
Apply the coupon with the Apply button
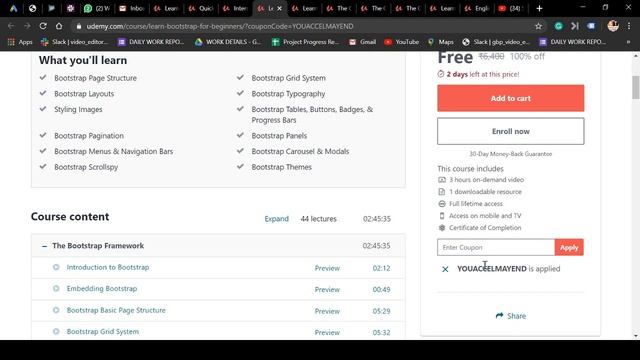(569, 247)
